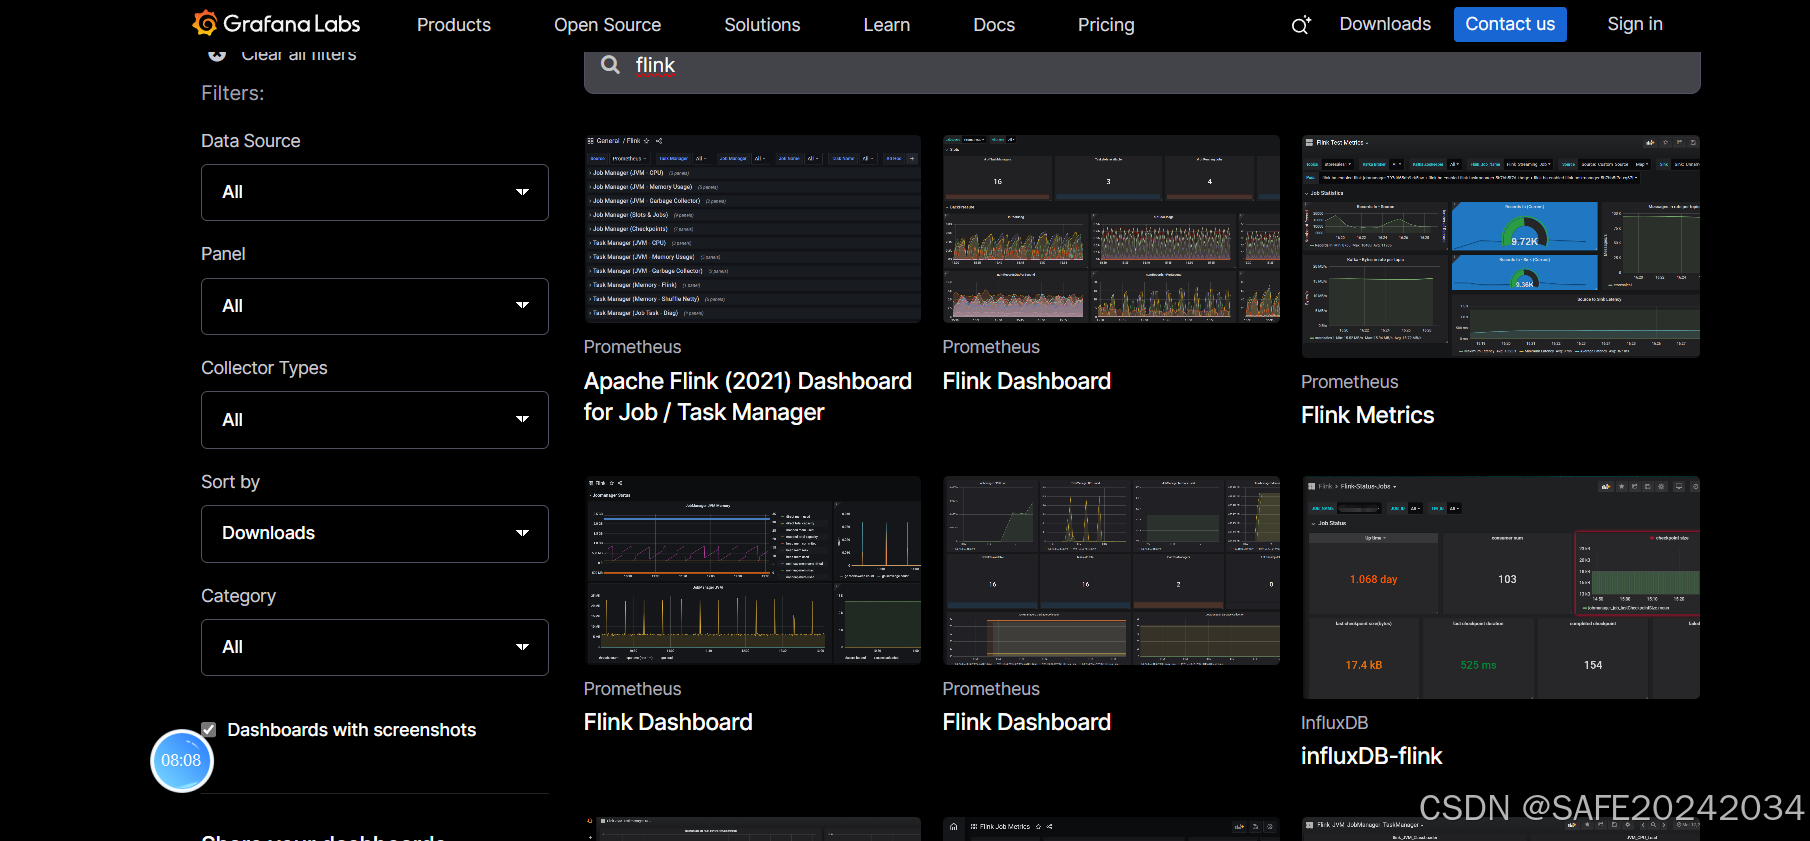Screen dimensions: 1810x841
Task: Open the Flink Metrics dashboard title
Action: pos(1367,415)
